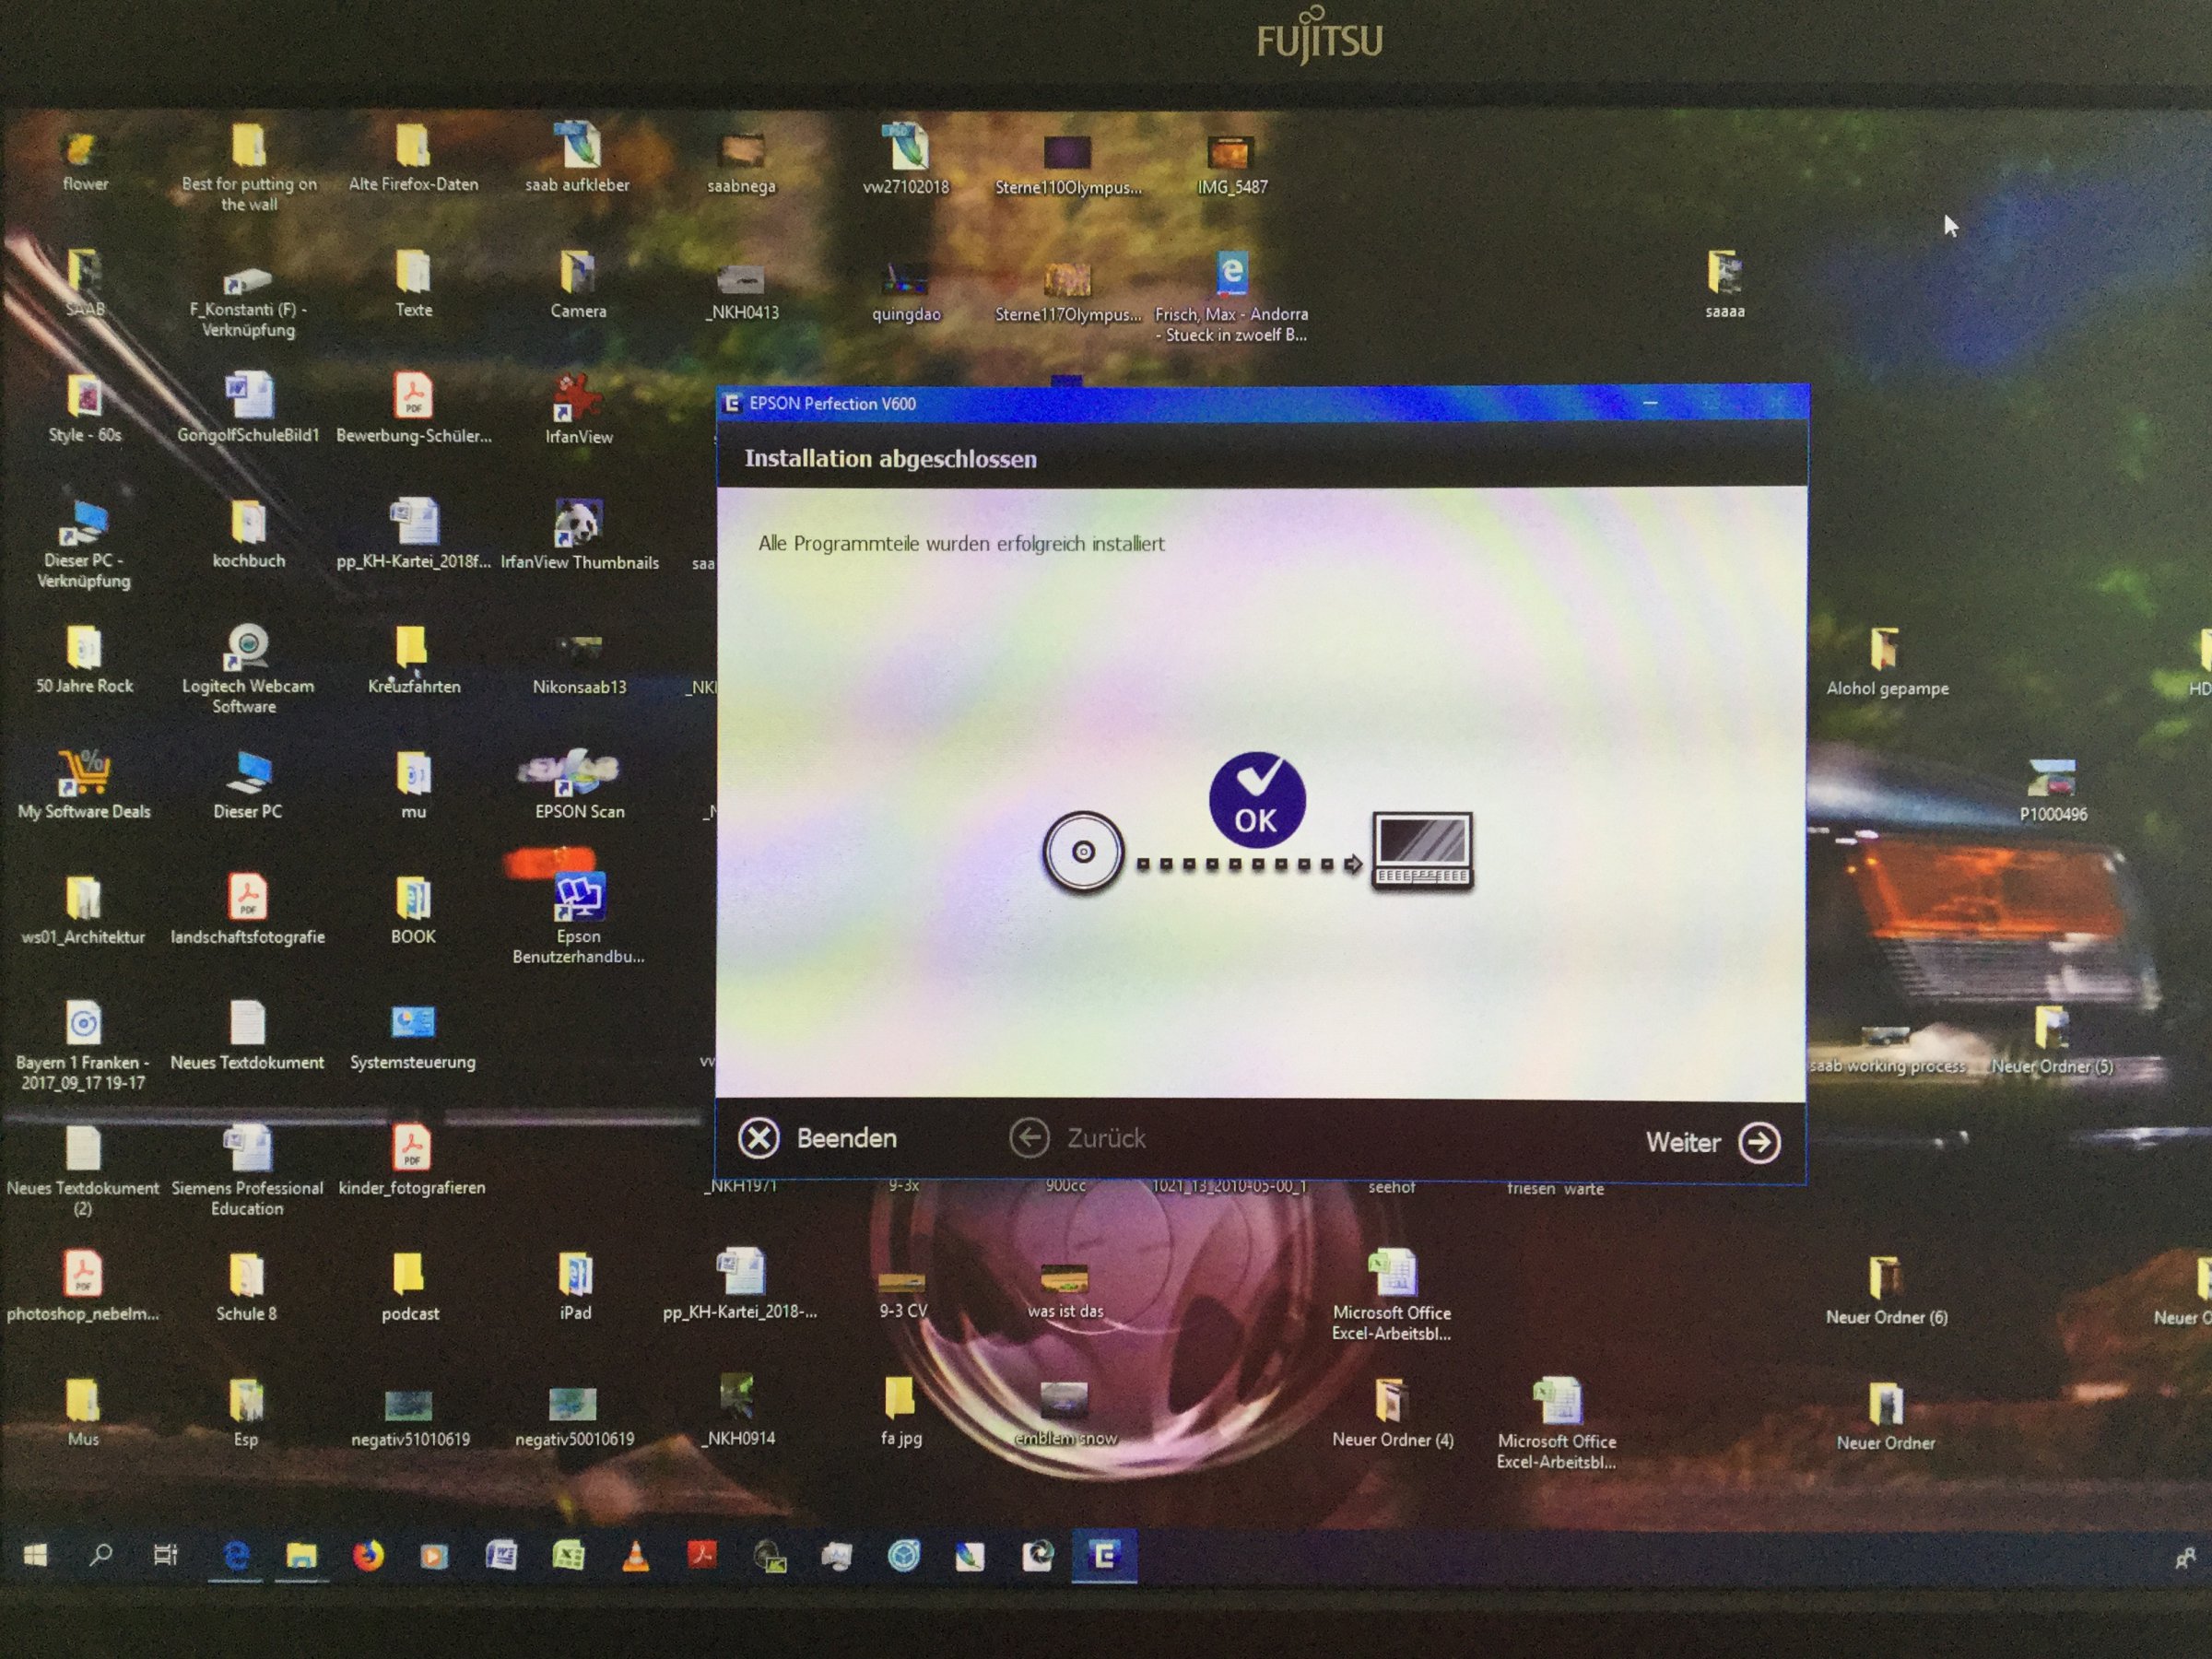The height and width of the screenshot is (1659, 2212).
Task: Open the IrfanView desktop shortcut
Action: (579, 409)
